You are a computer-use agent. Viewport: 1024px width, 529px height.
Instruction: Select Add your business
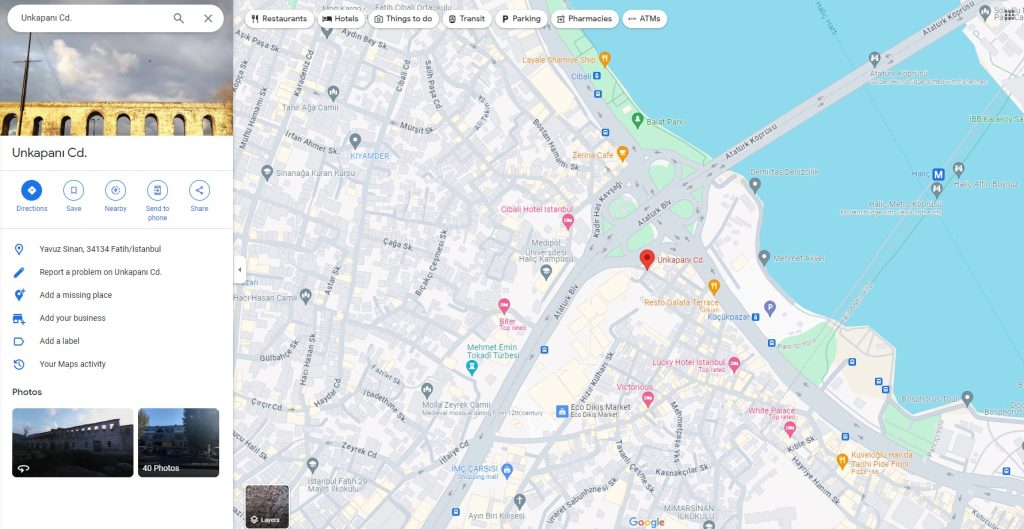(116, 318)
